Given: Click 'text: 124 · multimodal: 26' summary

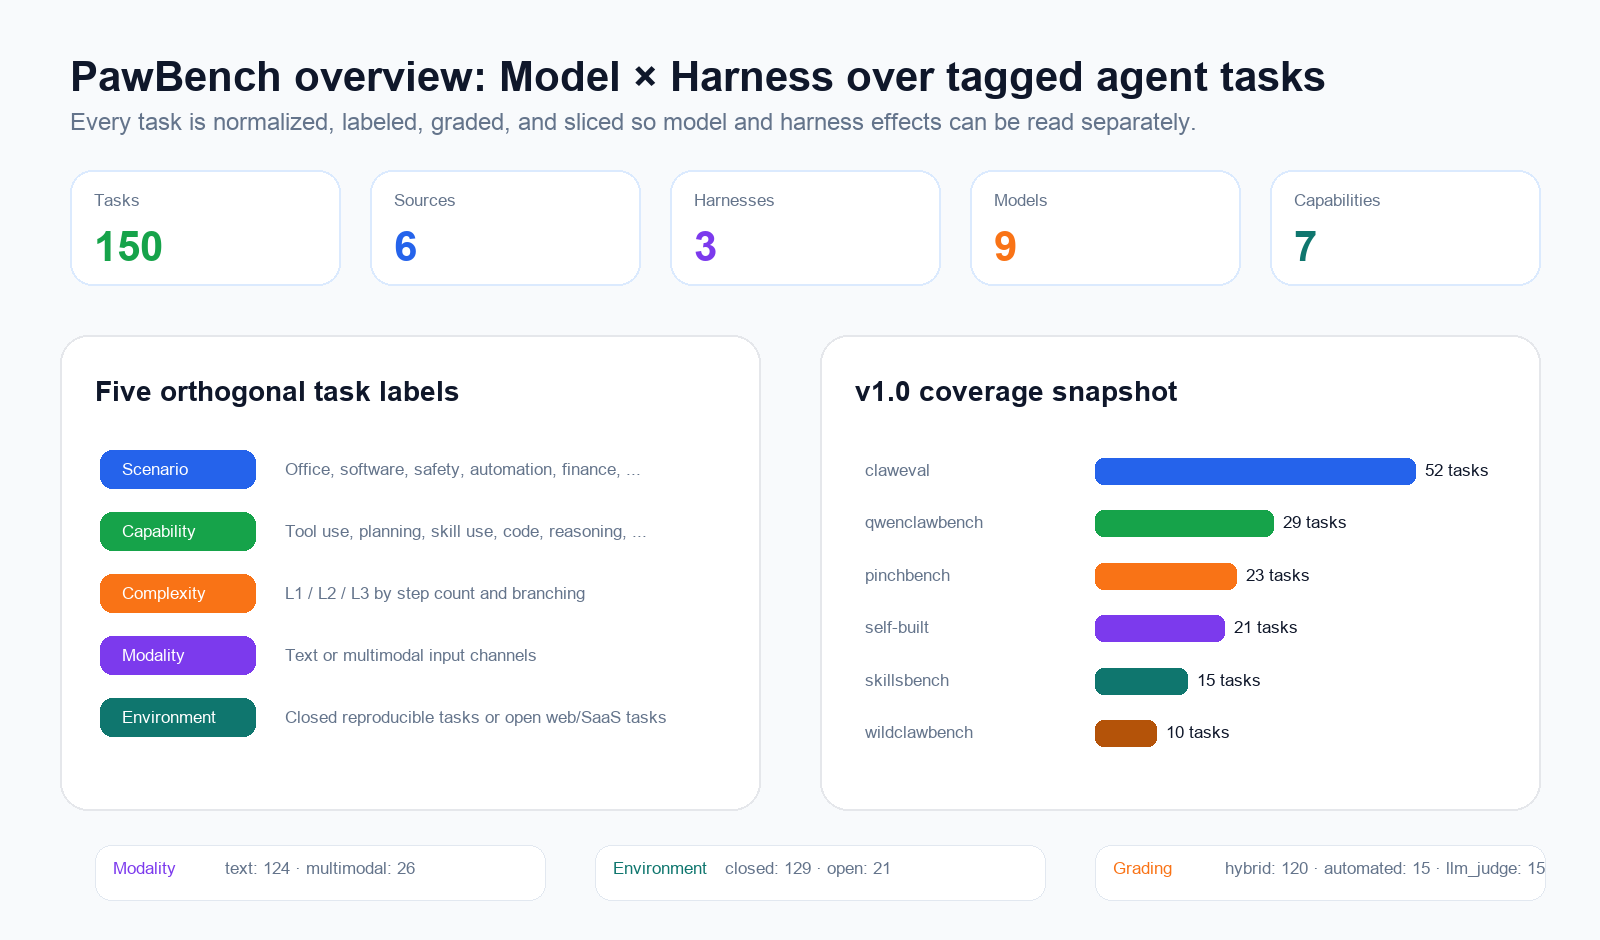Looking at the screenshot, I should click(320, 868).
